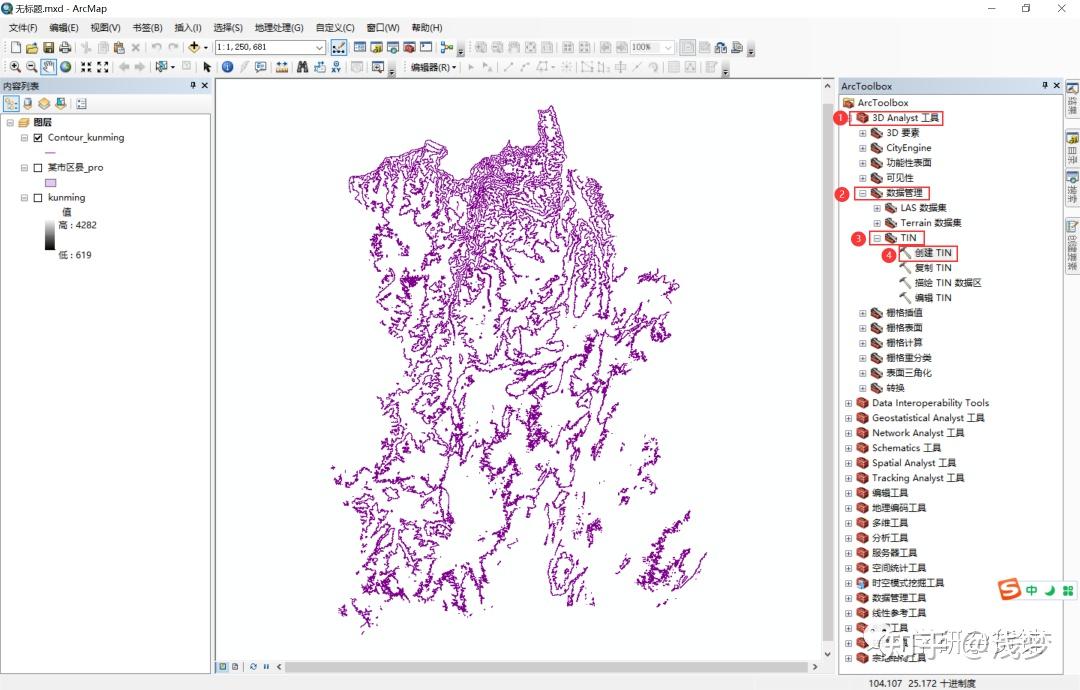Click the ArcToolbox window icon in the toolbar

click(409, 46)
